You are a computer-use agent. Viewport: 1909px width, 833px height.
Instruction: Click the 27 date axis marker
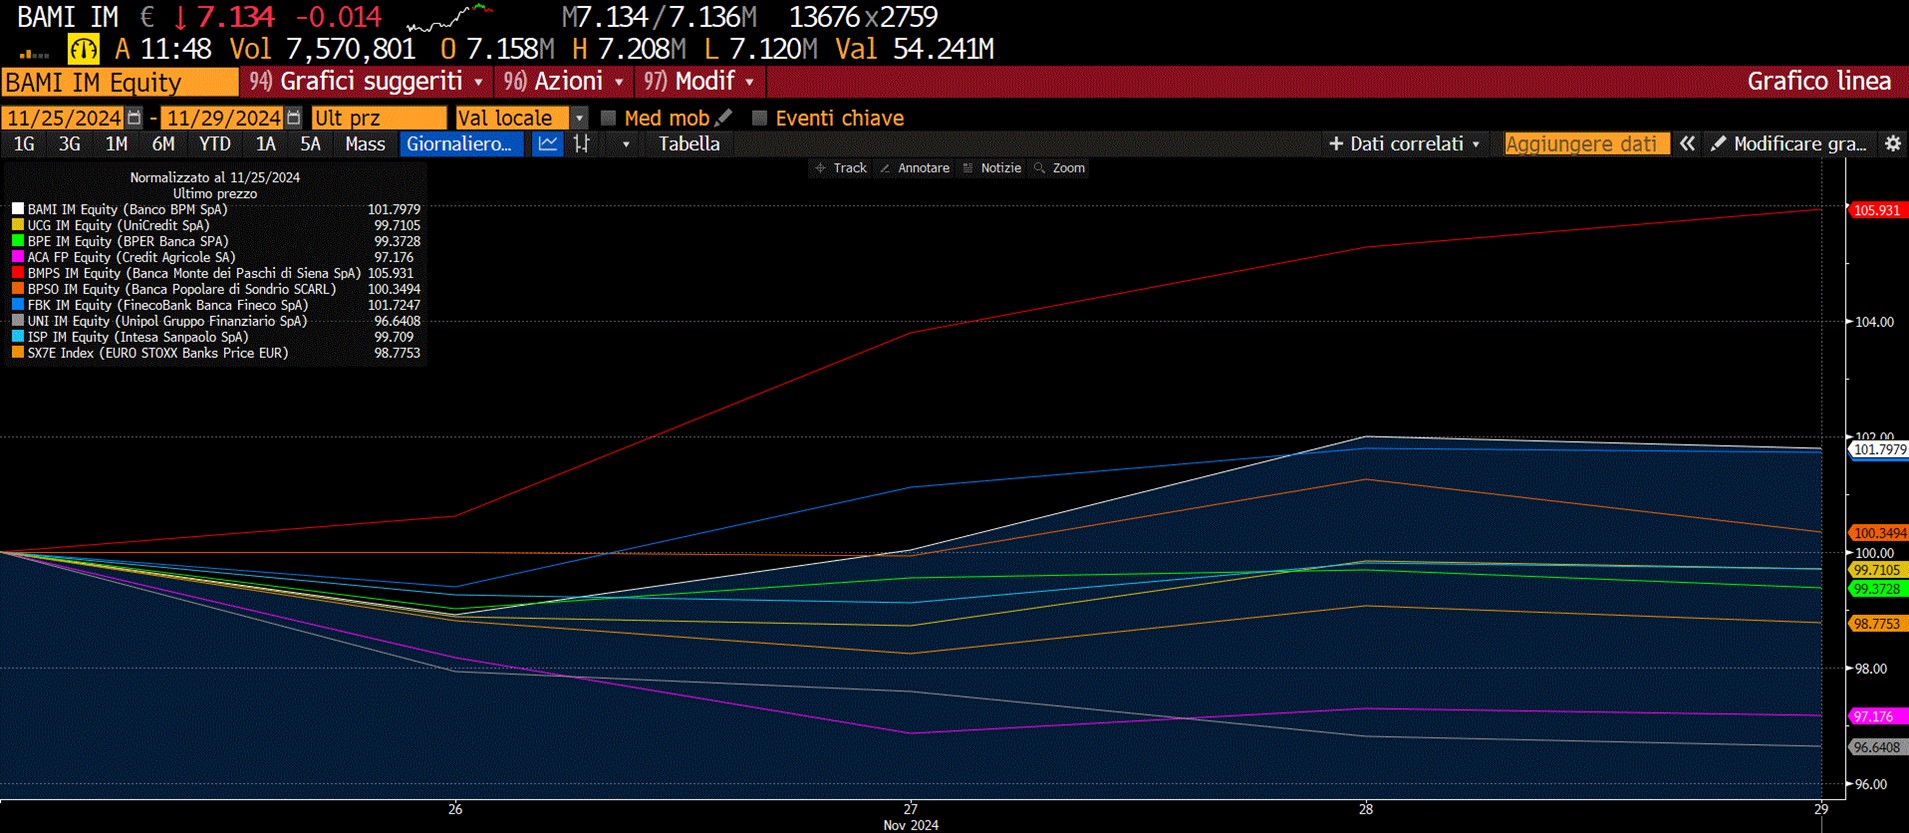pyautogui.click(x=910, y=808)
